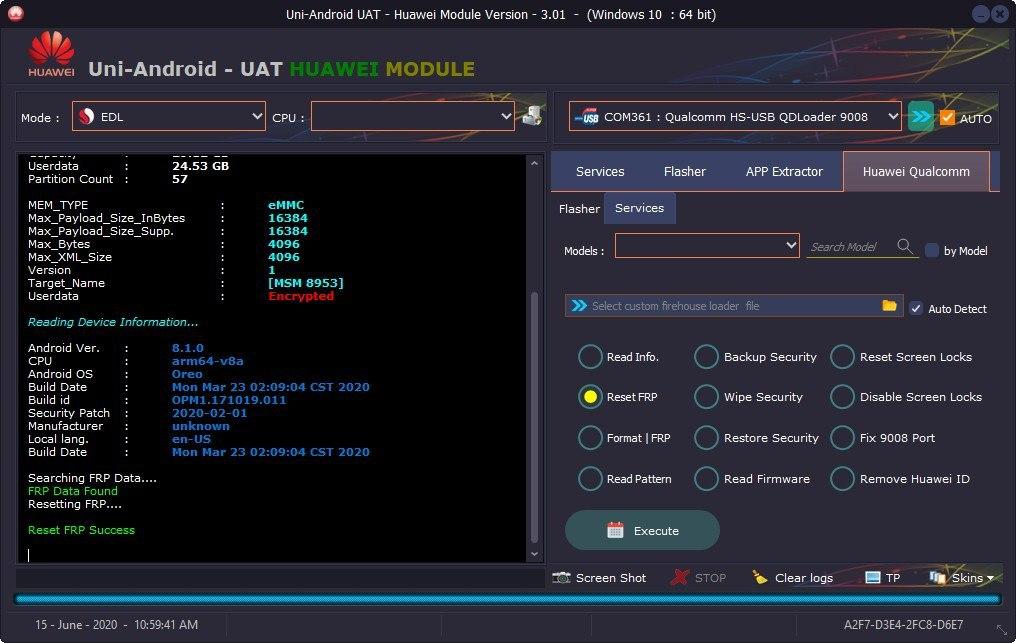1016x643 pixels.
Task: Open the APP Extractor tab
Action: 784,172
